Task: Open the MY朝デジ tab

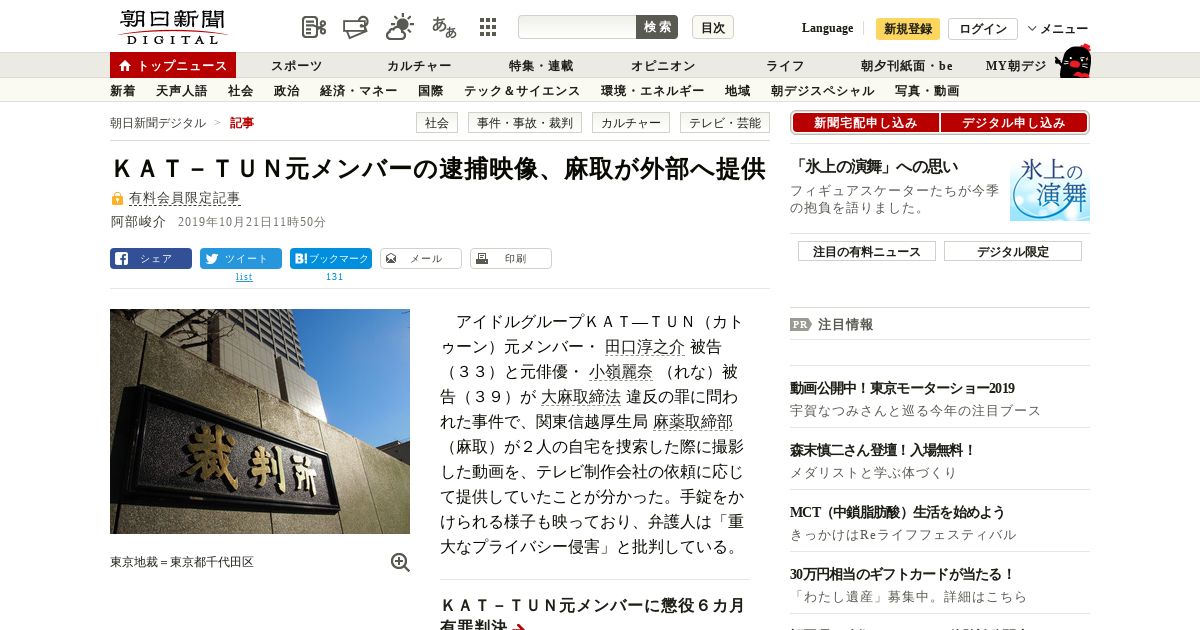Action: click(1016, 66)
